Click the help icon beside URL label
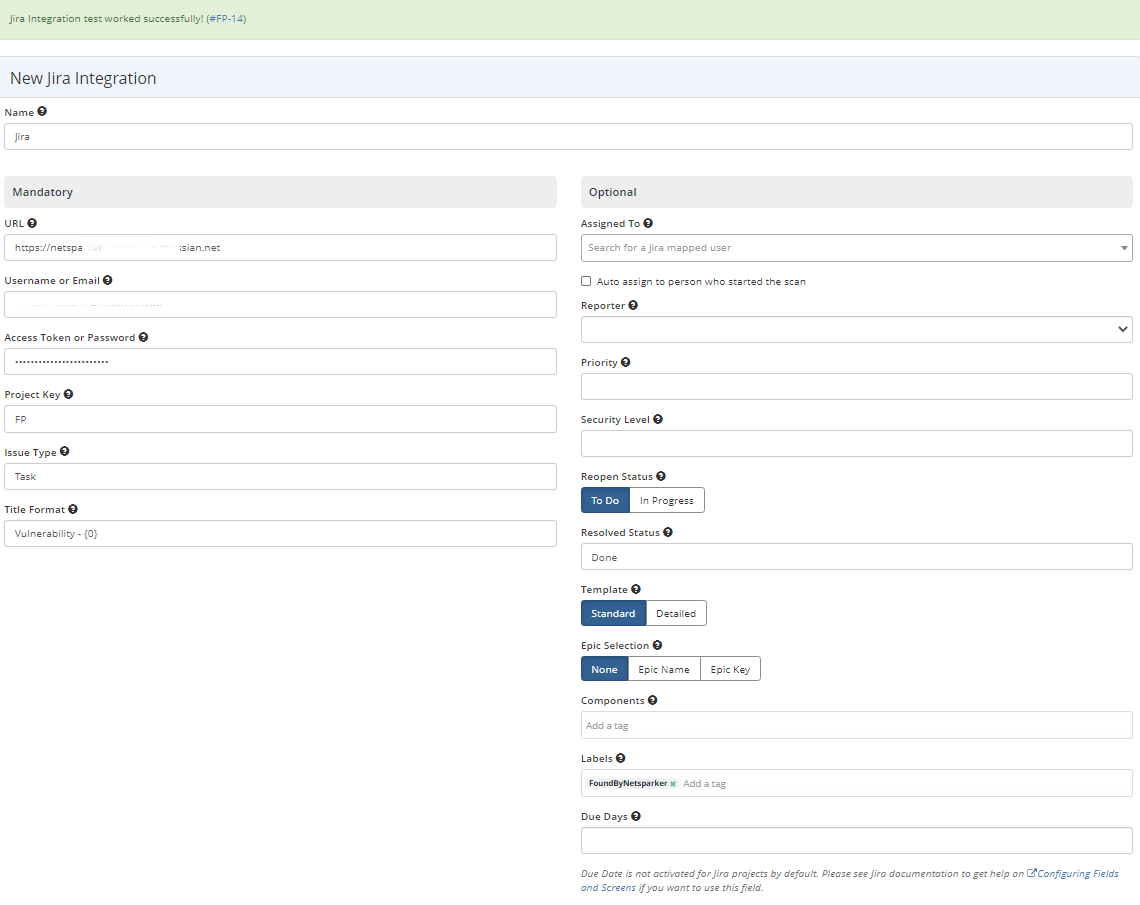Viewport: 1140px width, 905px height. (32, 223)
